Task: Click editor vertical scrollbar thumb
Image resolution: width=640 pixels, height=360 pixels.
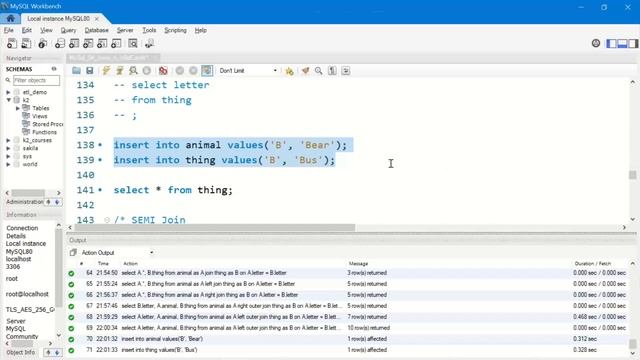Action: coord(632,175)
